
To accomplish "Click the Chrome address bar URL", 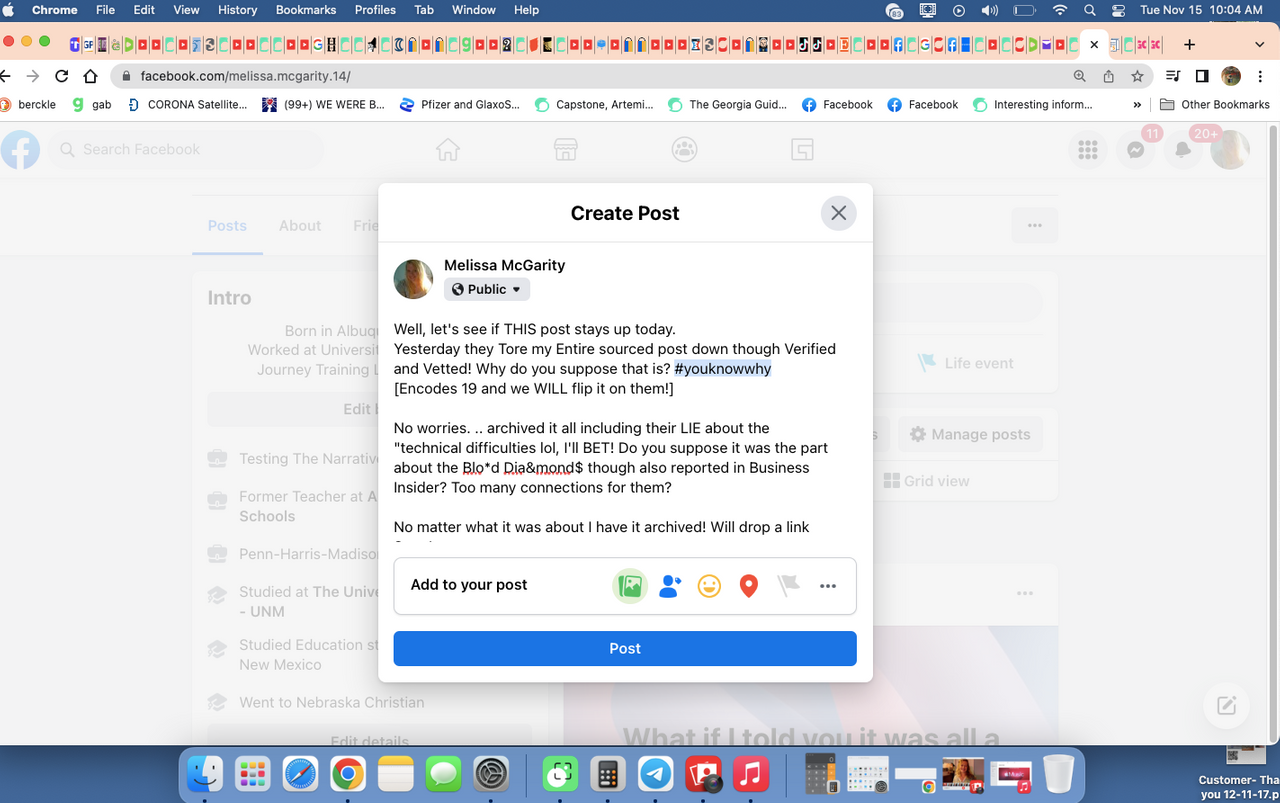I will [x=245, y=76].
